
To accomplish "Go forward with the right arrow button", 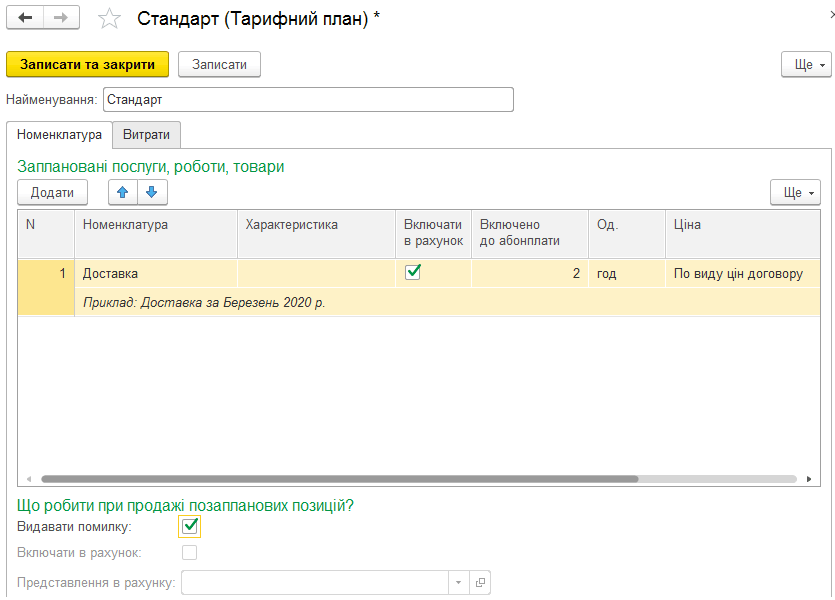I will (x=61, y=18).
